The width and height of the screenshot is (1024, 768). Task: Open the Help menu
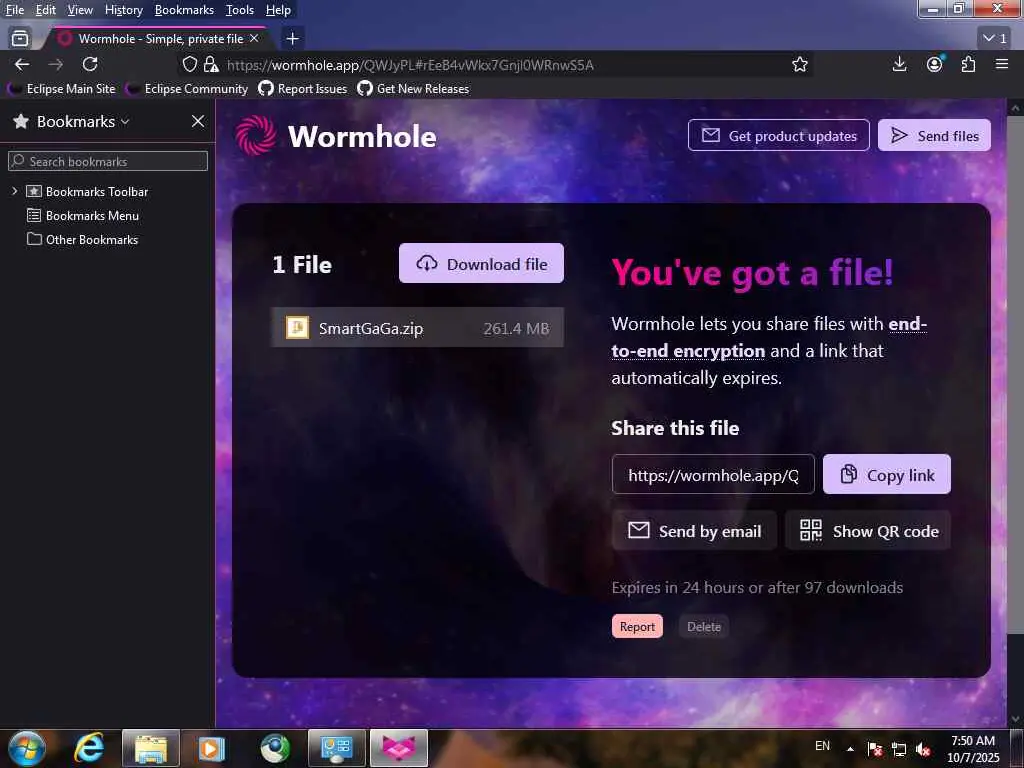click(x=278, y=10)
